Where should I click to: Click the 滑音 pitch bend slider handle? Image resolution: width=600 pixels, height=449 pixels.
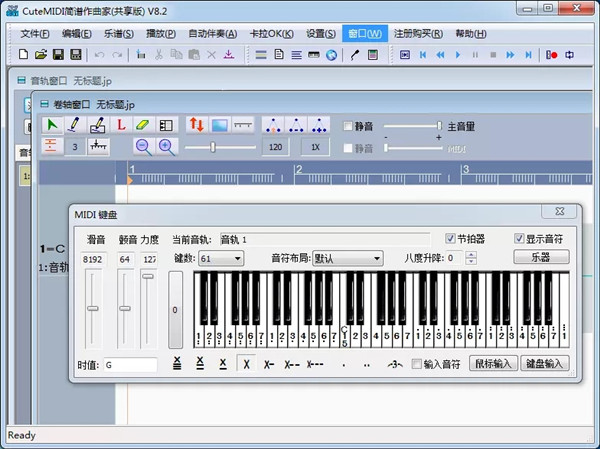[x=93, y=308]
